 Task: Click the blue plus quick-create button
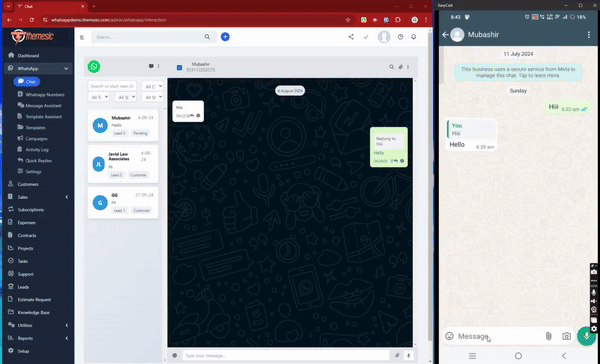tap(225, 37)
